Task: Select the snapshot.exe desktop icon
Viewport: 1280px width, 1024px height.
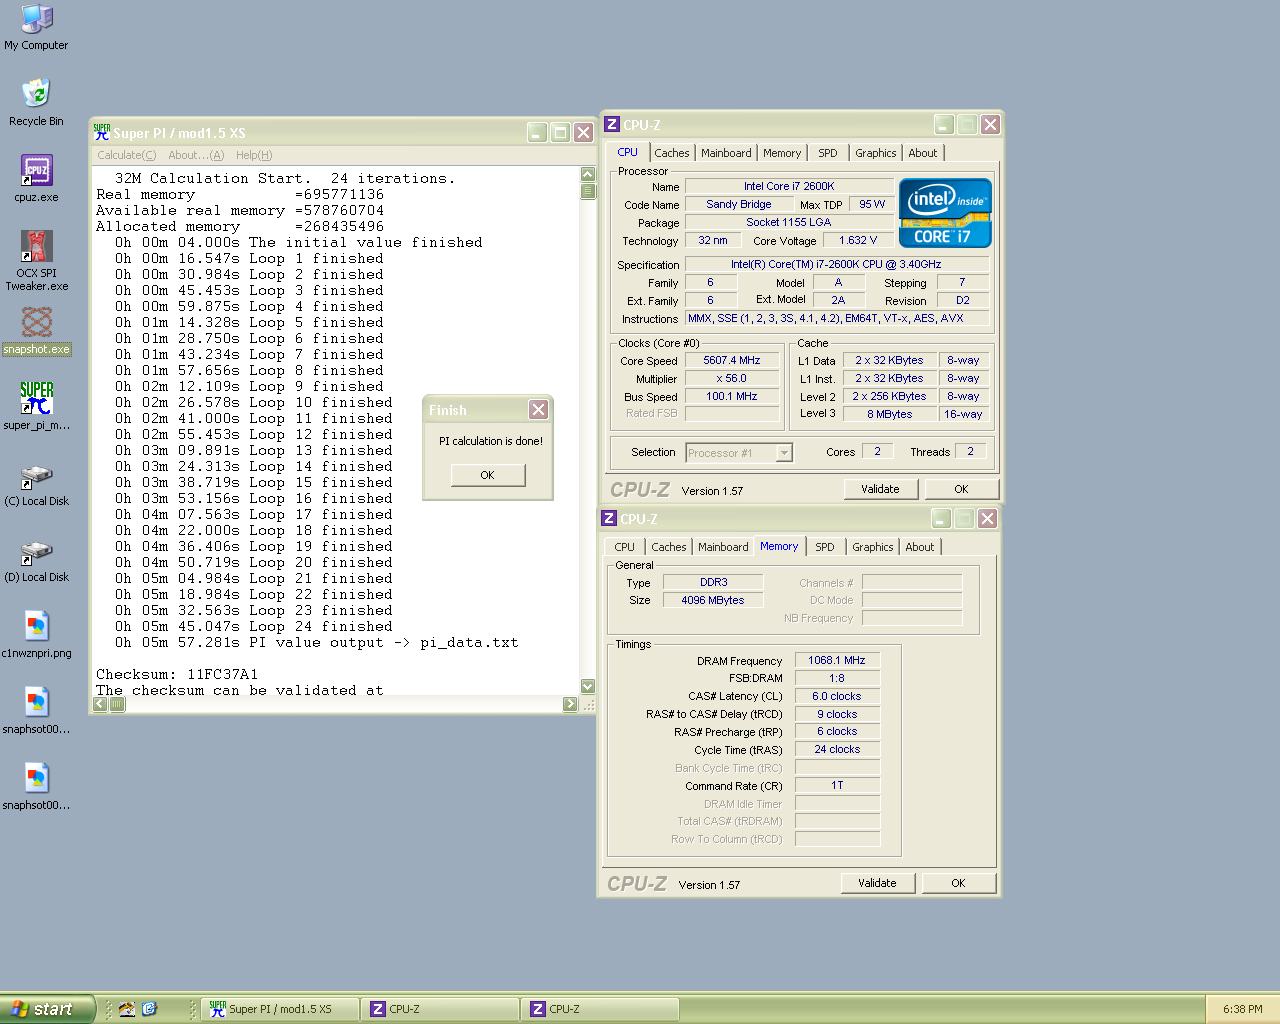Action: (x=36, y=323)
